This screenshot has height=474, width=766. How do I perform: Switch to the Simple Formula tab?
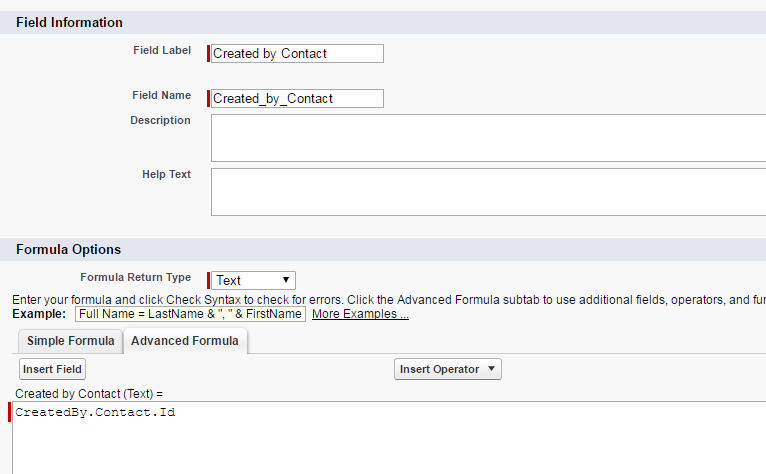coord(70,341)
